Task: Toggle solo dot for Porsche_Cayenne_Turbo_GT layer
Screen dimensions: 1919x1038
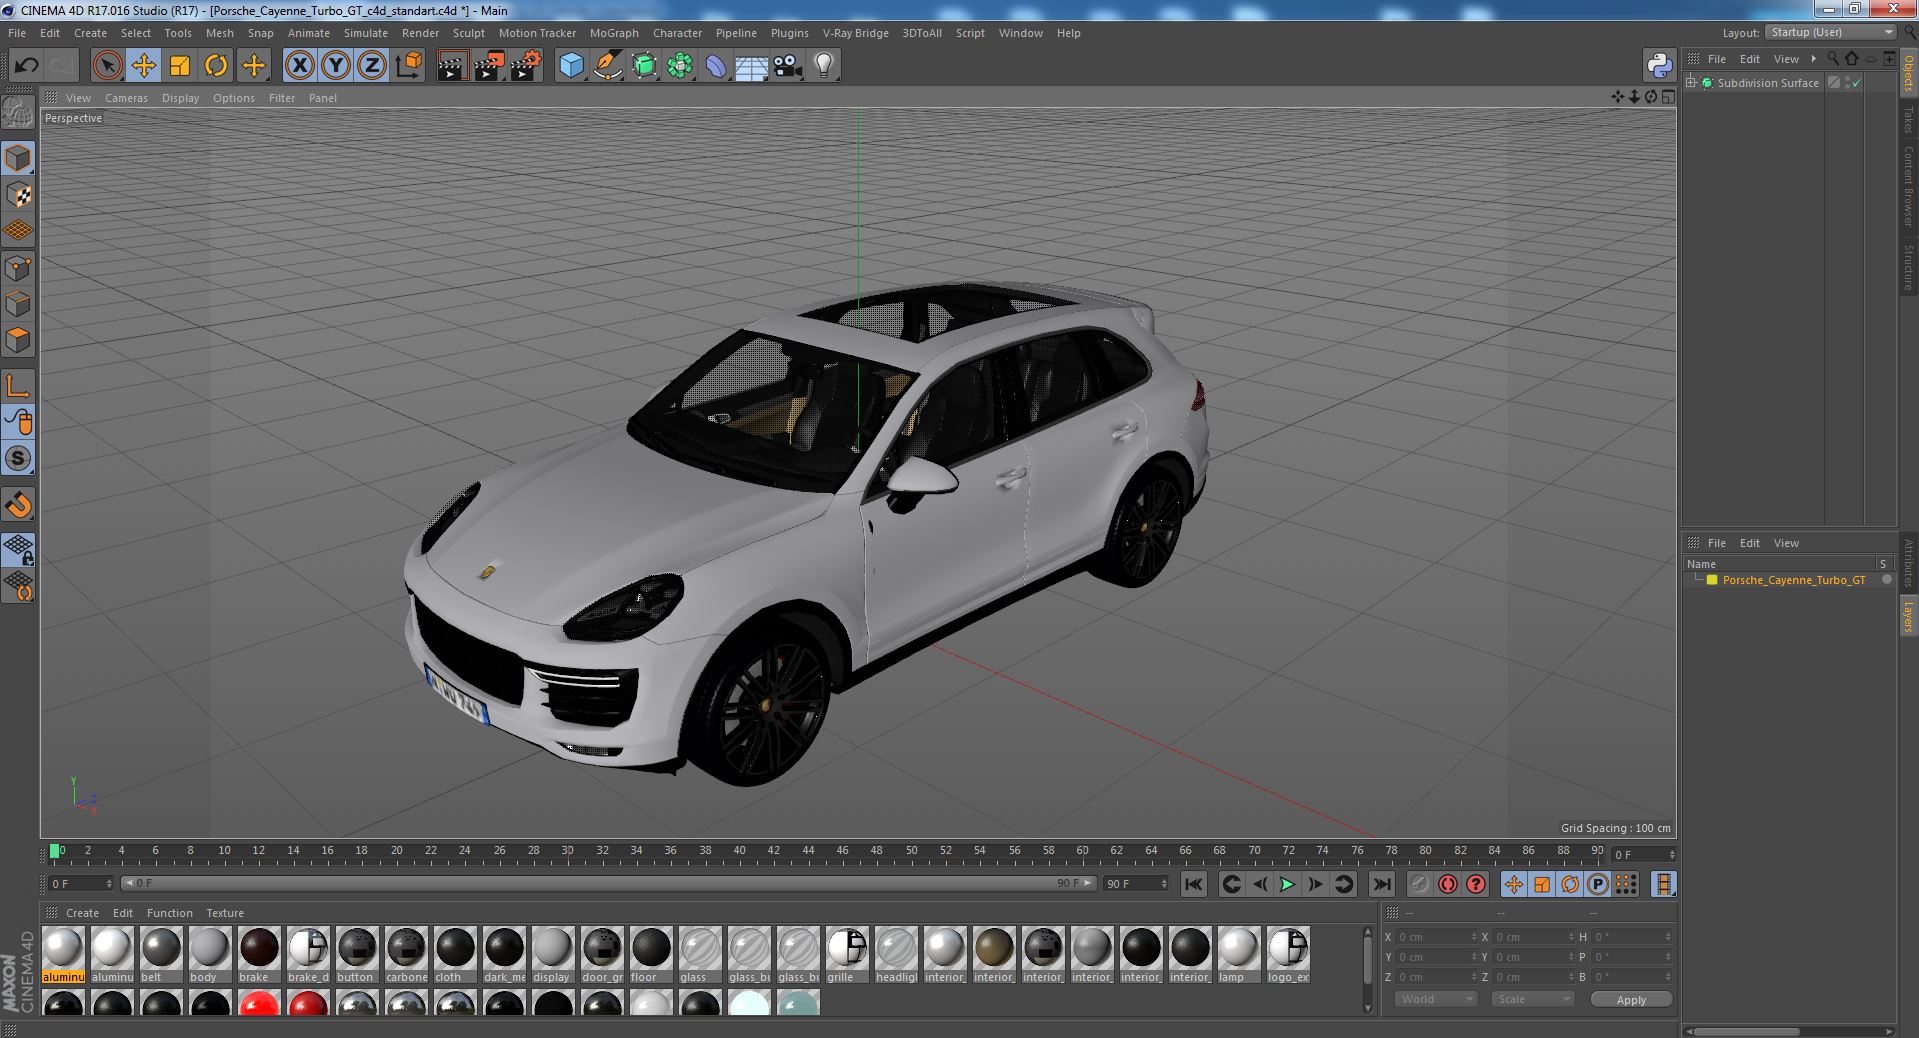Action: [x=1886, y=580]
